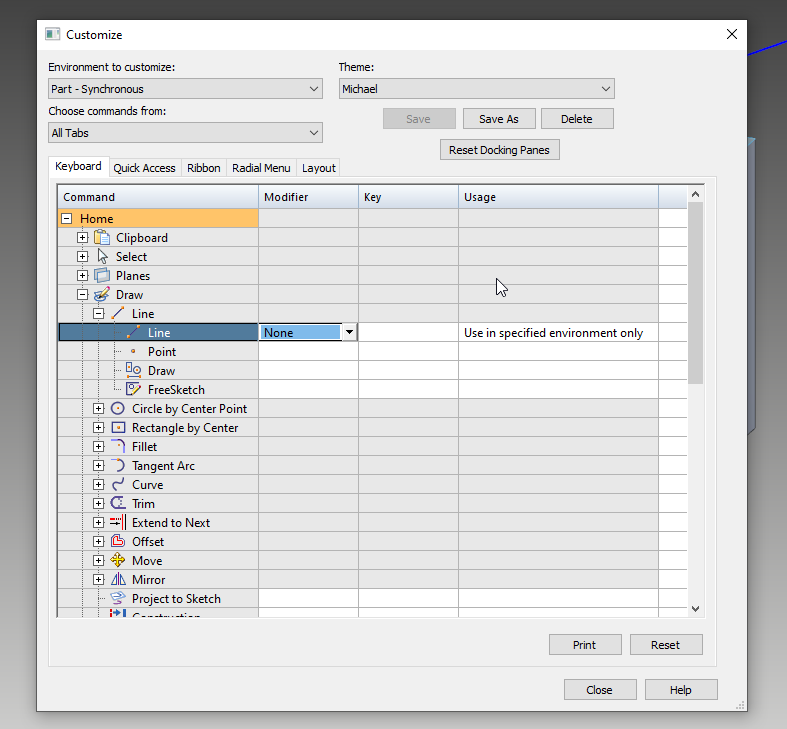
Task: Open the Environment to customize dropdown
Action: point(185,89)
